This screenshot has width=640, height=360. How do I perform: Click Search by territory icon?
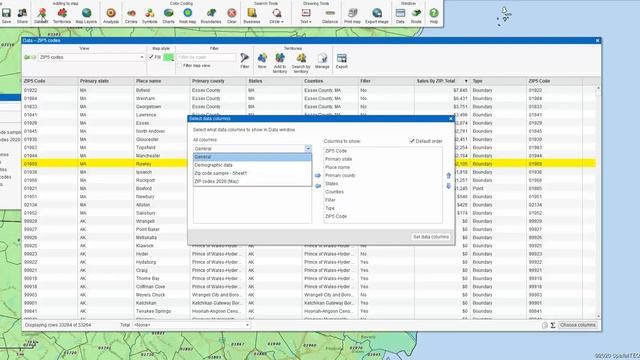click(x=301, y=62)
